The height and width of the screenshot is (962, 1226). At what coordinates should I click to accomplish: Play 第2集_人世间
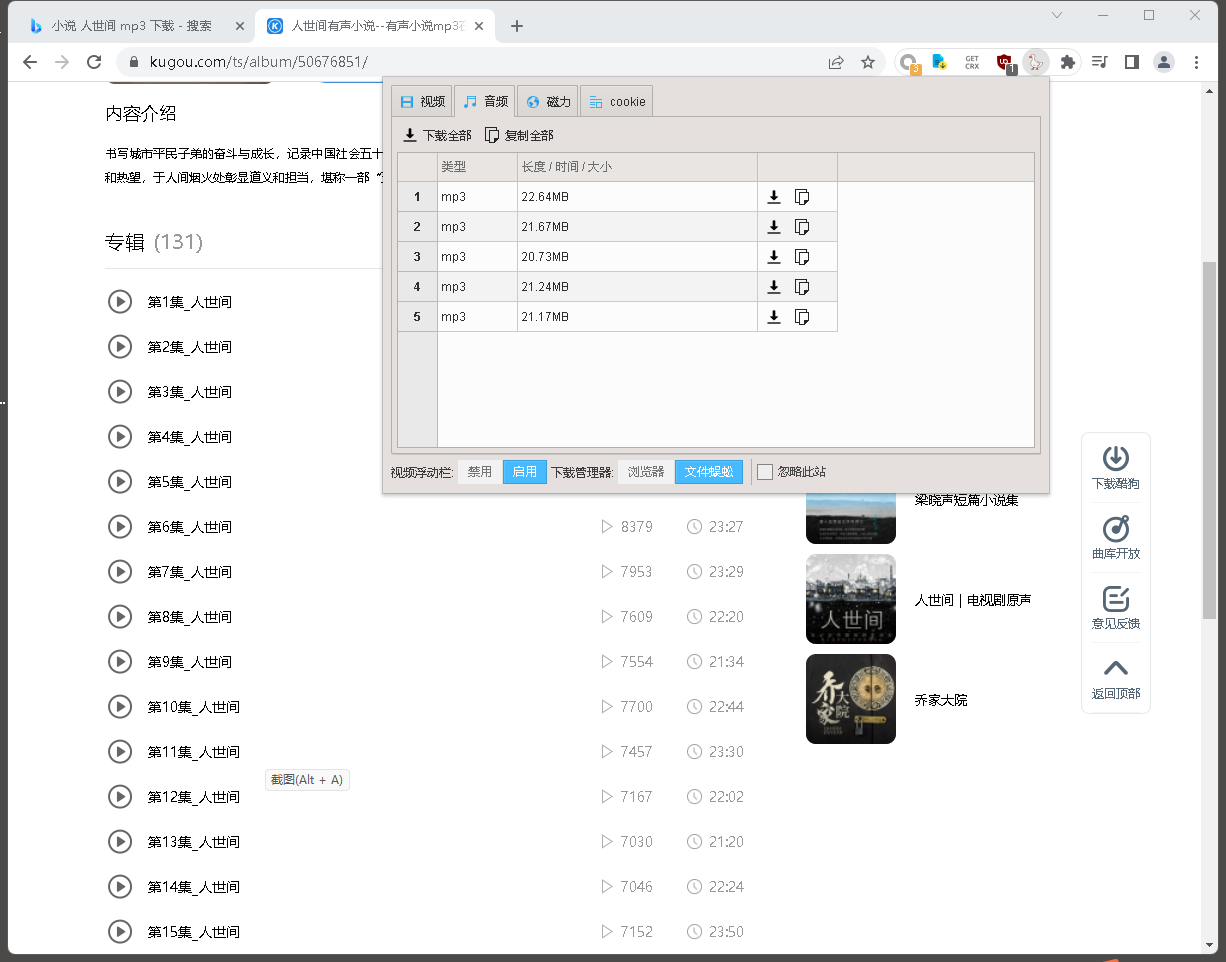[x=120, y=346]
